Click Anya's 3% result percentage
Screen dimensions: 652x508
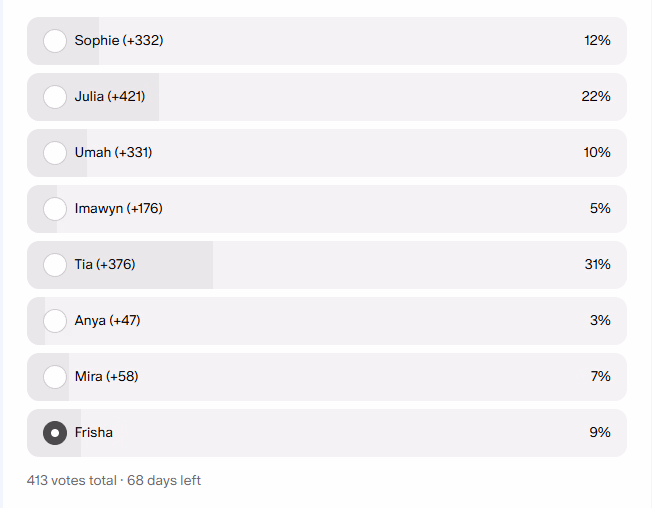click(600, 321)
